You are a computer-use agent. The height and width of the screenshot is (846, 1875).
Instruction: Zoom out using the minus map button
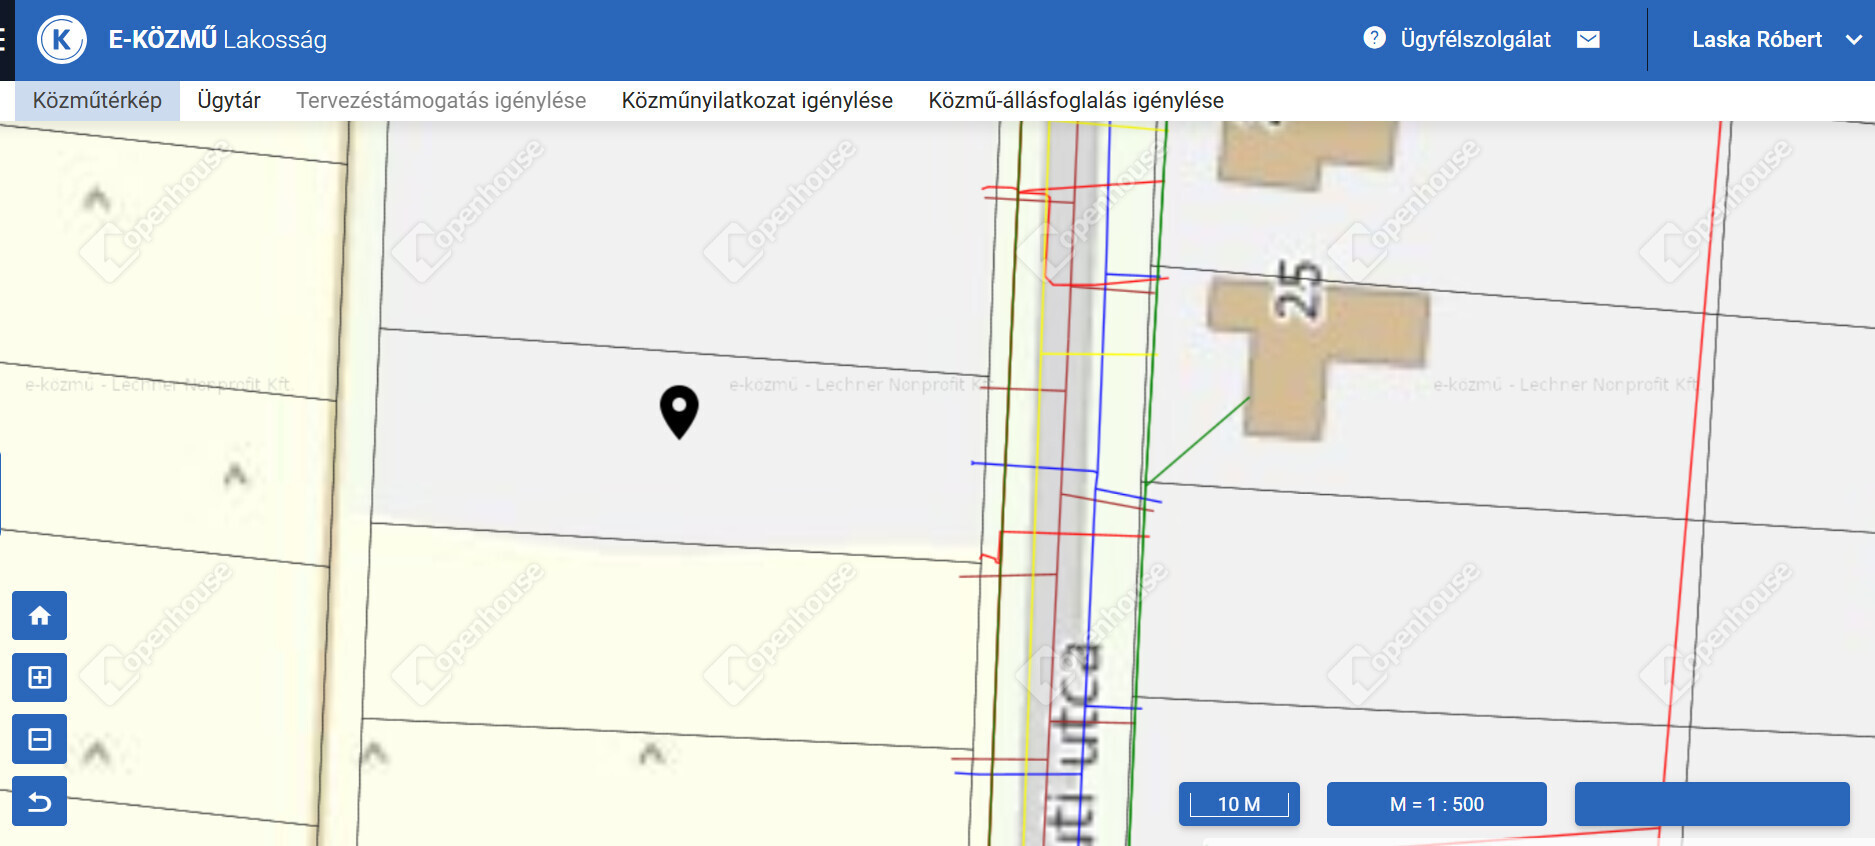click(39, 740)
